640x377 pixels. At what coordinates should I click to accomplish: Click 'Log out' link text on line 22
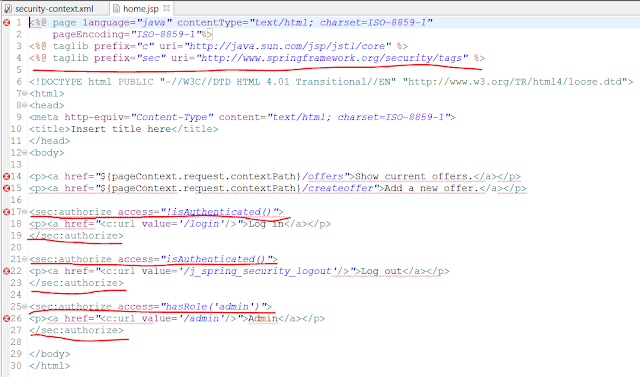[382, 271]
